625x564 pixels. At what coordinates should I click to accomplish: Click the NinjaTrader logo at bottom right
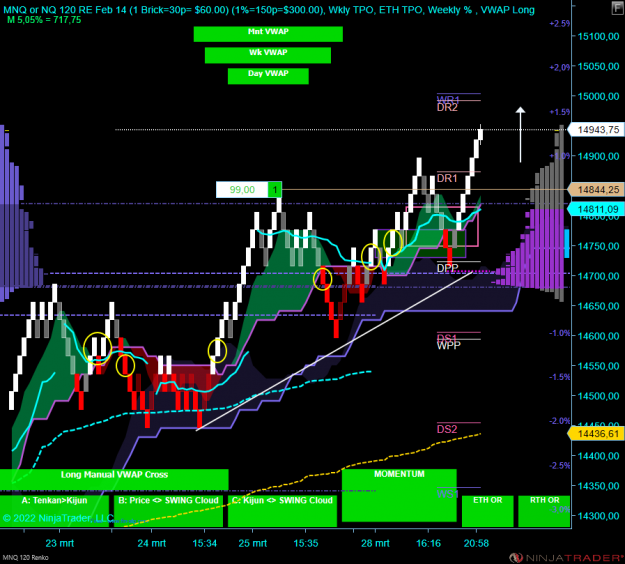point(566,558)
